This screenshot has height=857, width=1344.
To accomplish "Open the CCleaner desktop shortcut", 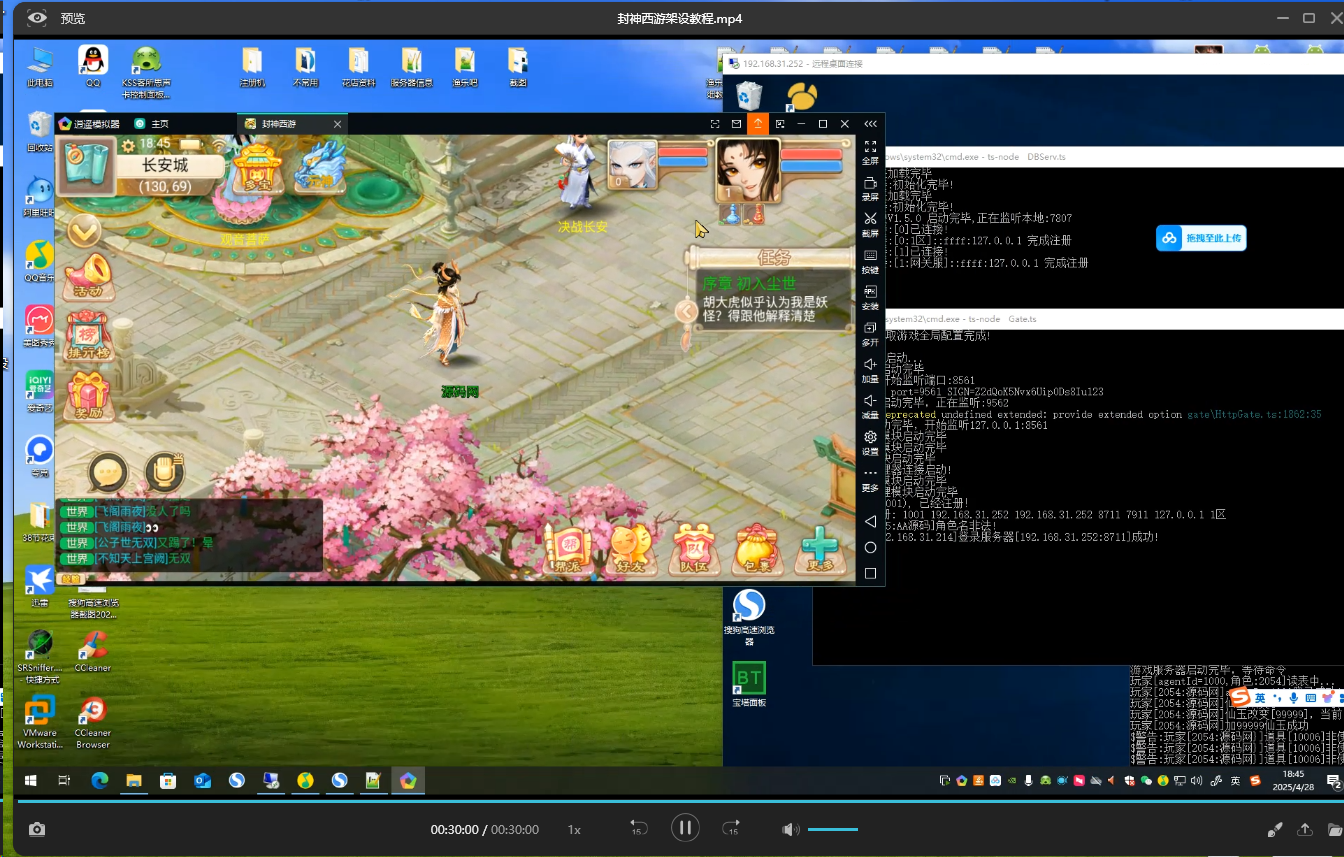I will (93, 650).
